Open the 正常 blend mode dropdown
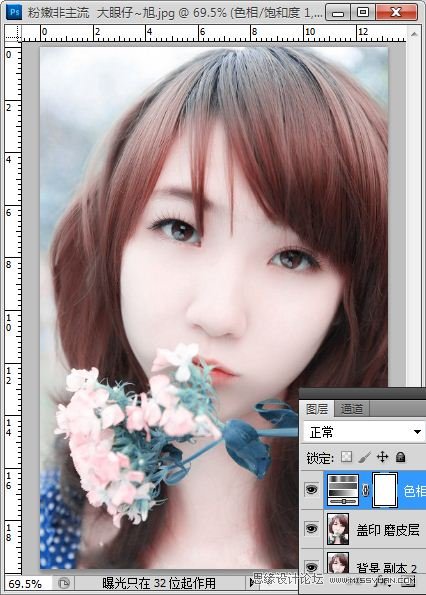Screen dimensions: 426x595 pos(364,432)
